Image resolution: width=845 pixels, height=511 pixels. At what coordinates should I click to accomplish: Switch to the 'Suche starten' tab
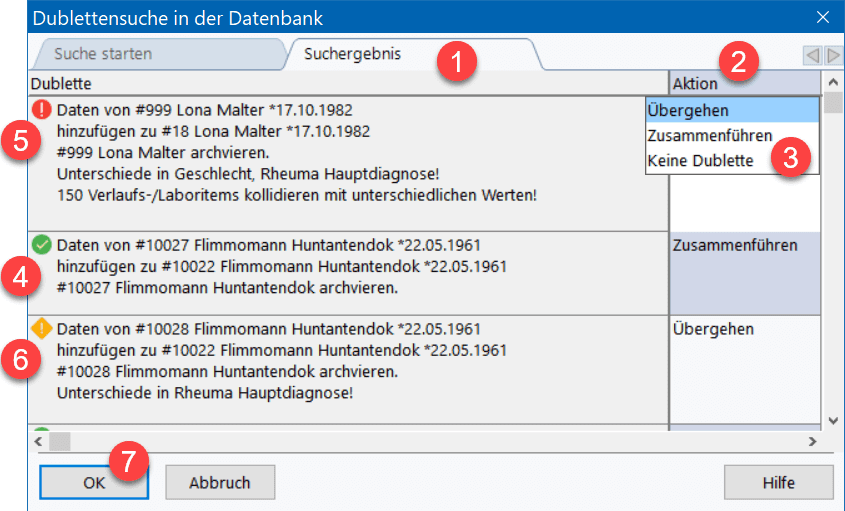click(103, 54)
